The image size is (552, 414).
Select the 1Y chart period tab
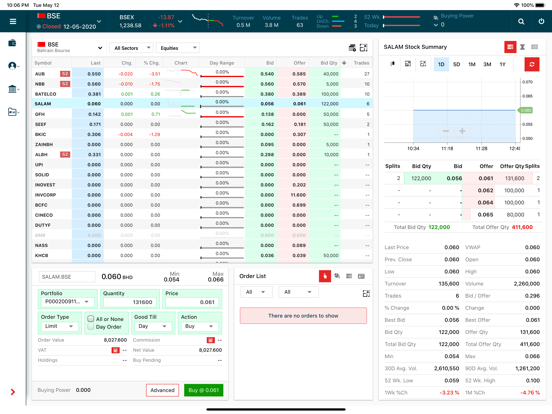(x=502, y=64)
